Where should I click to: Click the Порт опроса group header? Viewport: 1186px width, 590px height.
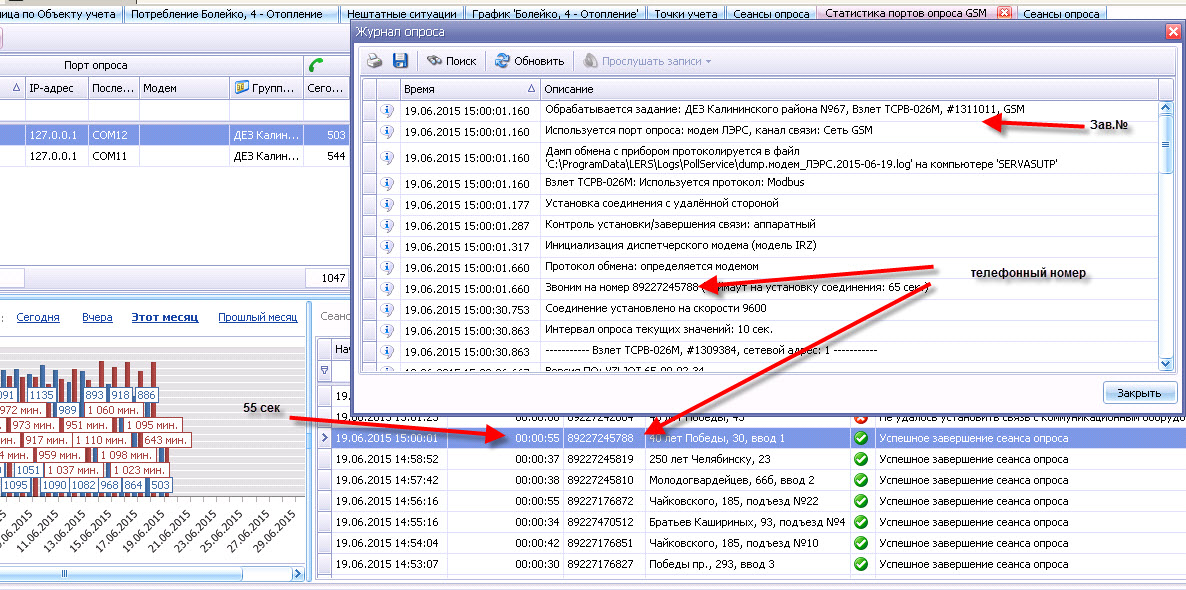click(x=95, y=66)
